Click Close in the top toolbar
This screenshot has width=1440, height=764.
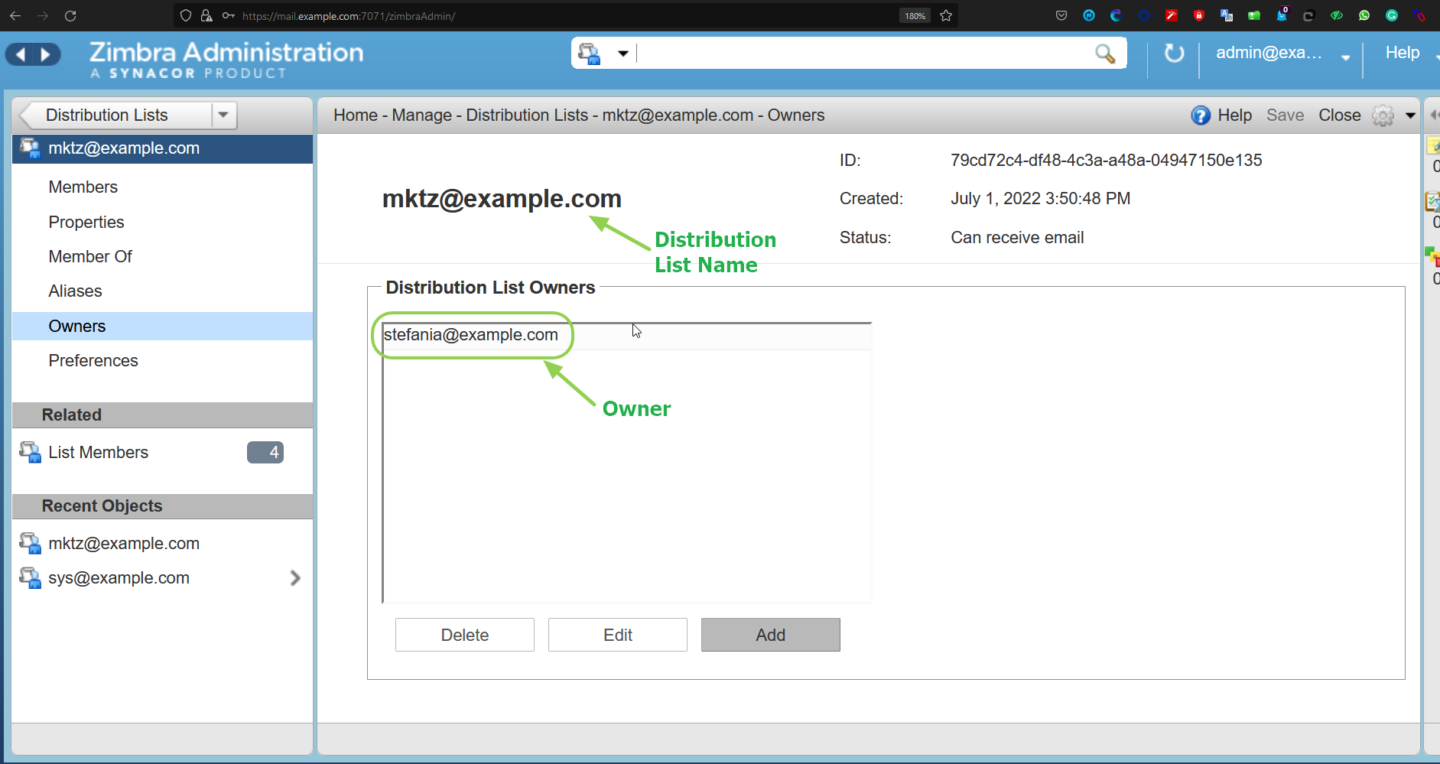[x=1339, y=115]
